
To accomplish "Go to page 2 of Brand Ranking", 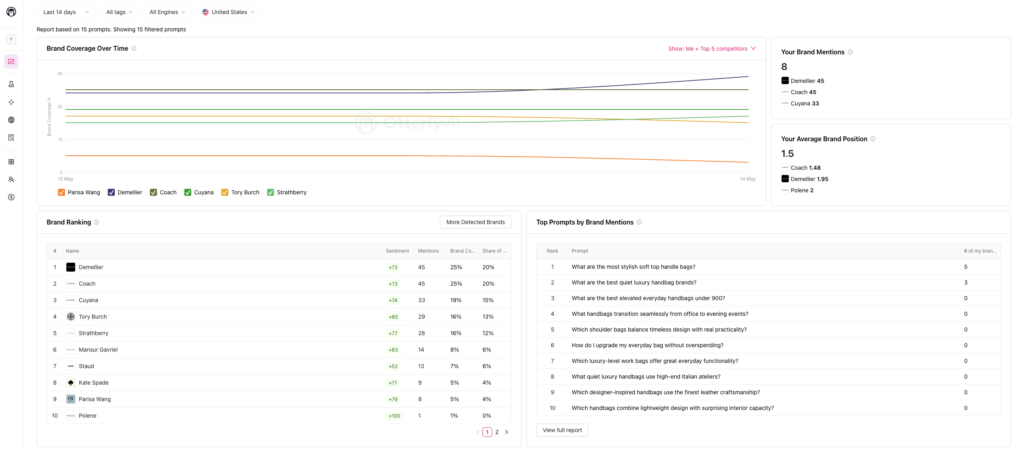I will click(497, 432).
